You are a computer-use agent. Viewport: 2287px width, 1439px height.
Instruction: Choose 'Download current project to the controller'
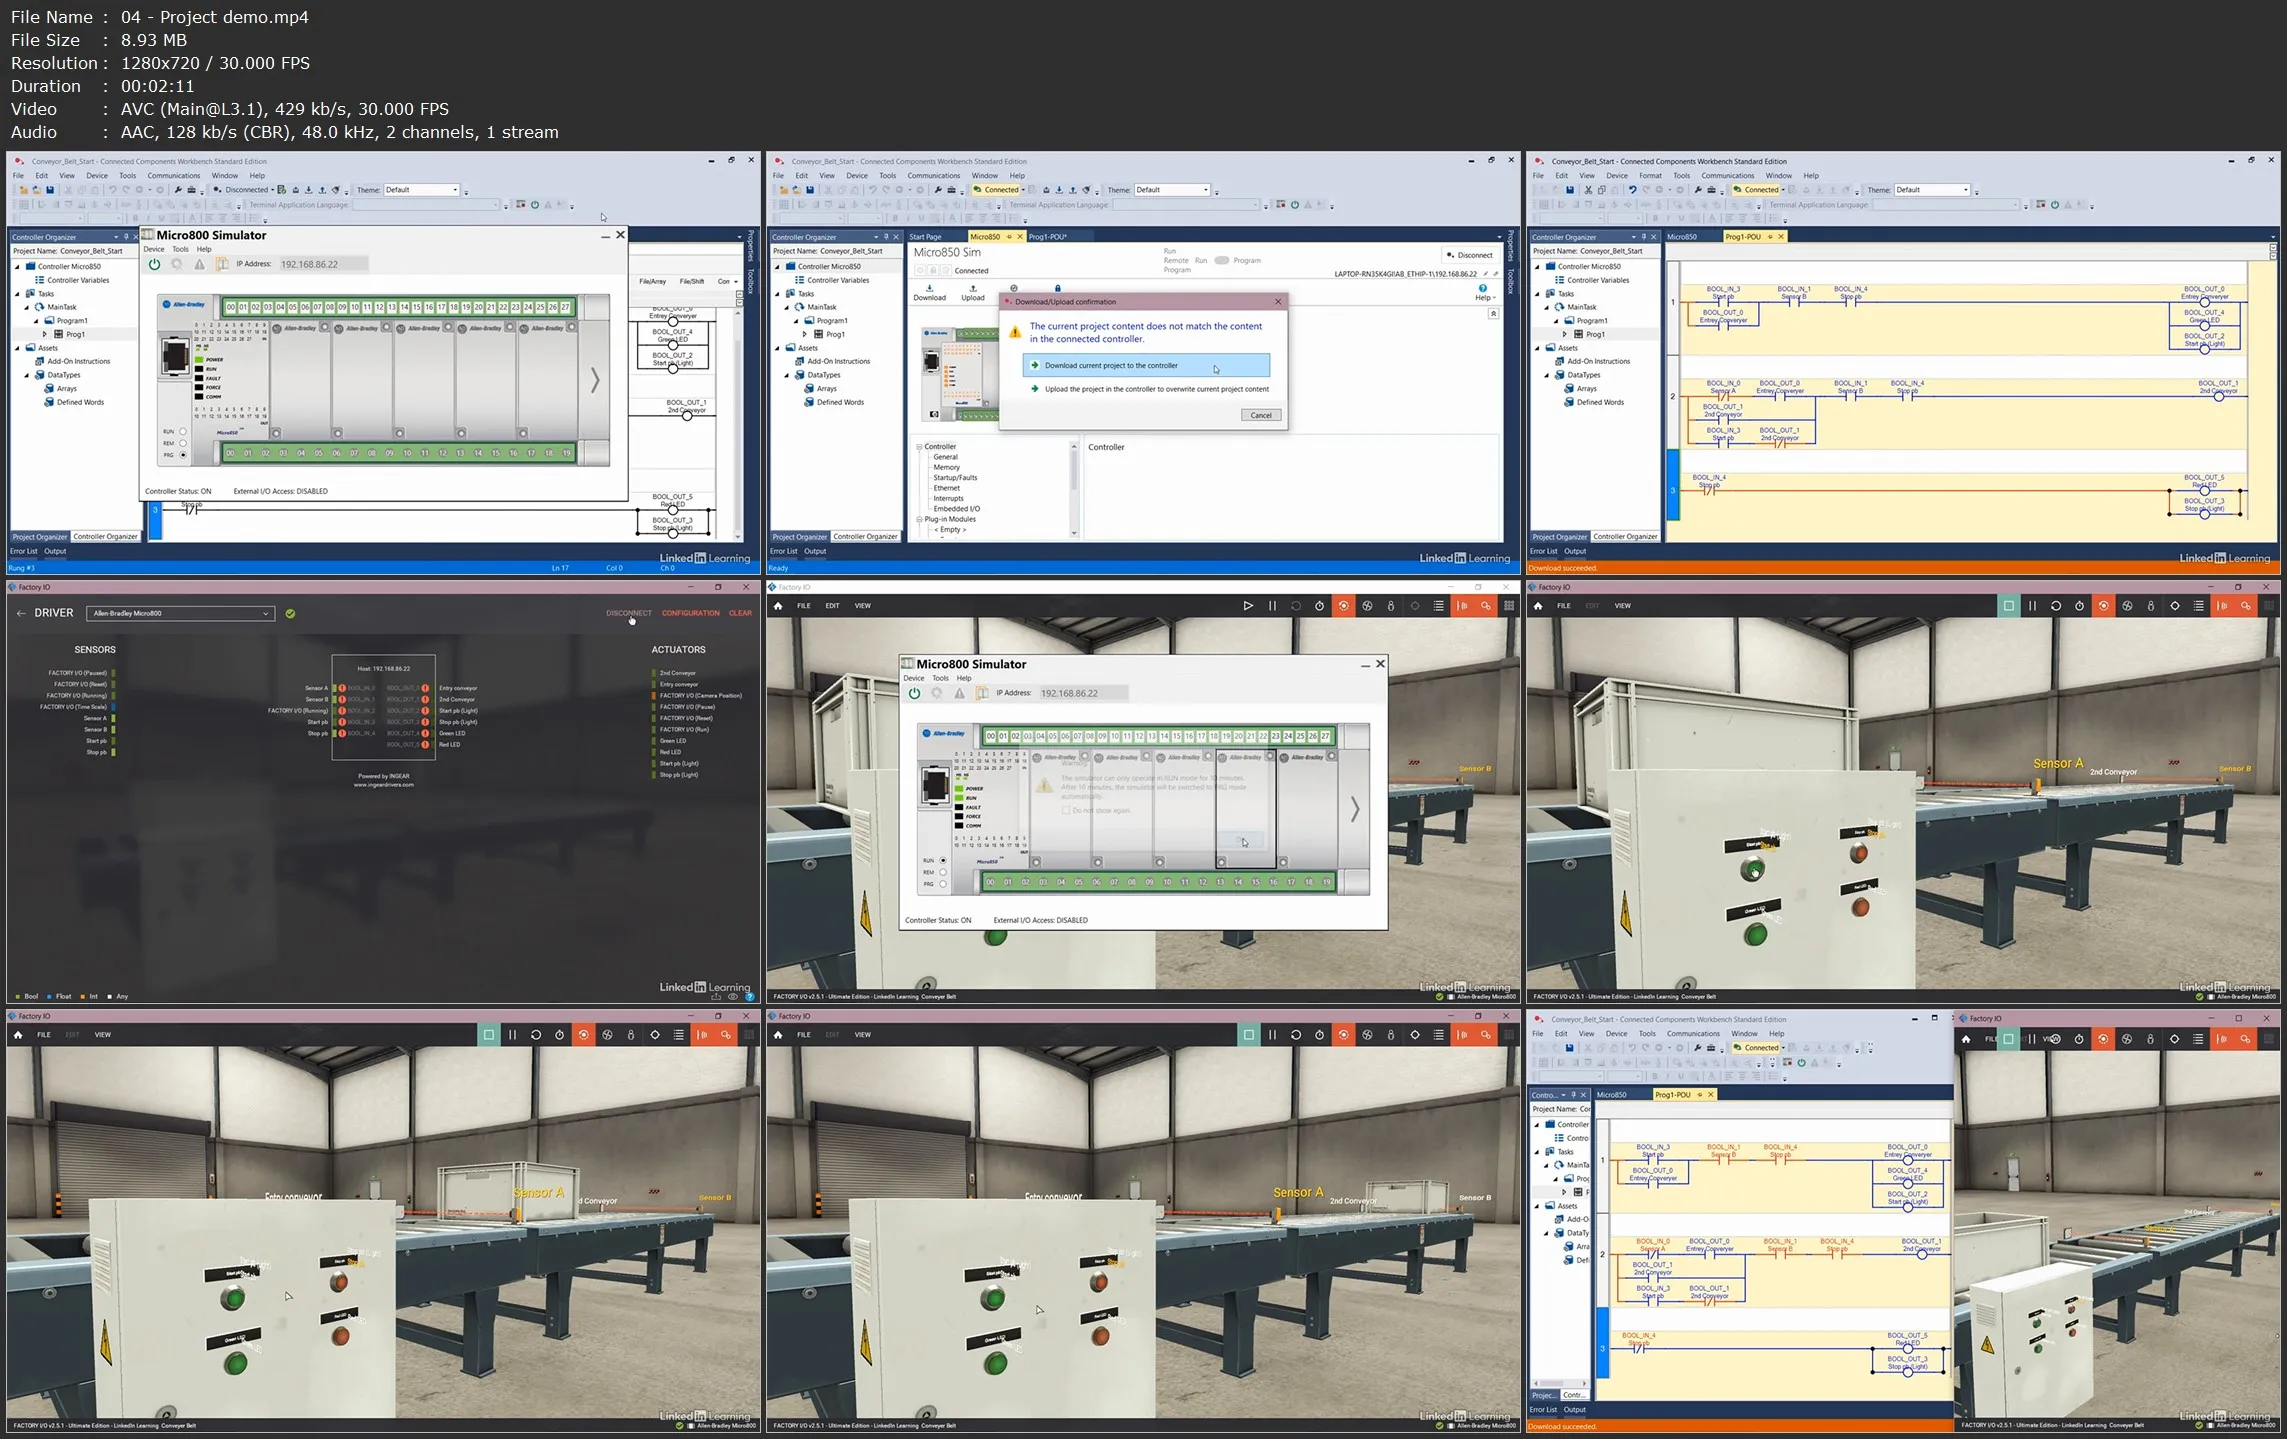[x=1146, y=365]
